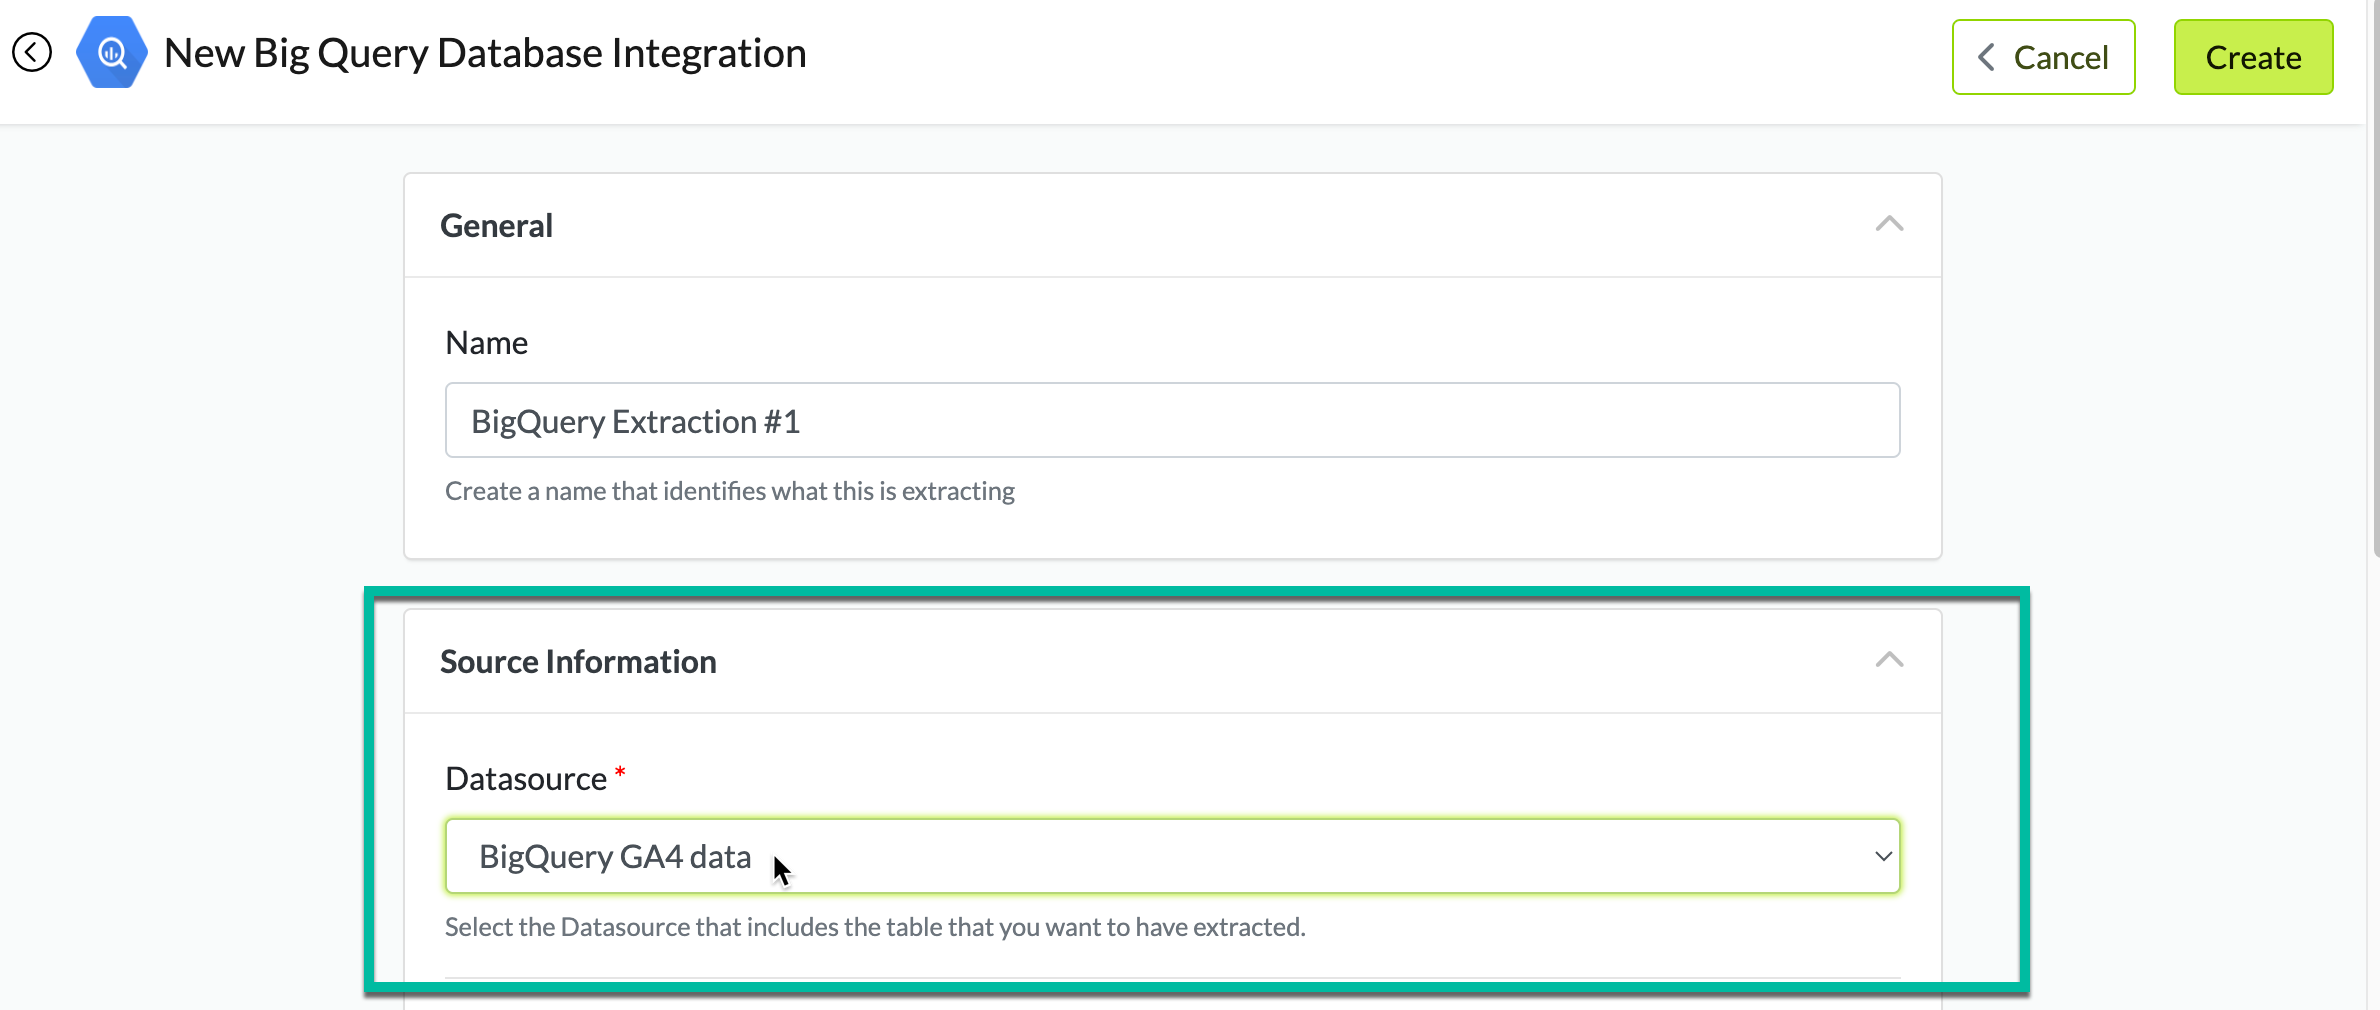Click the red required asterisk by Datasource
This screenshot has width=2380, height=1010.
coord(620,772)
